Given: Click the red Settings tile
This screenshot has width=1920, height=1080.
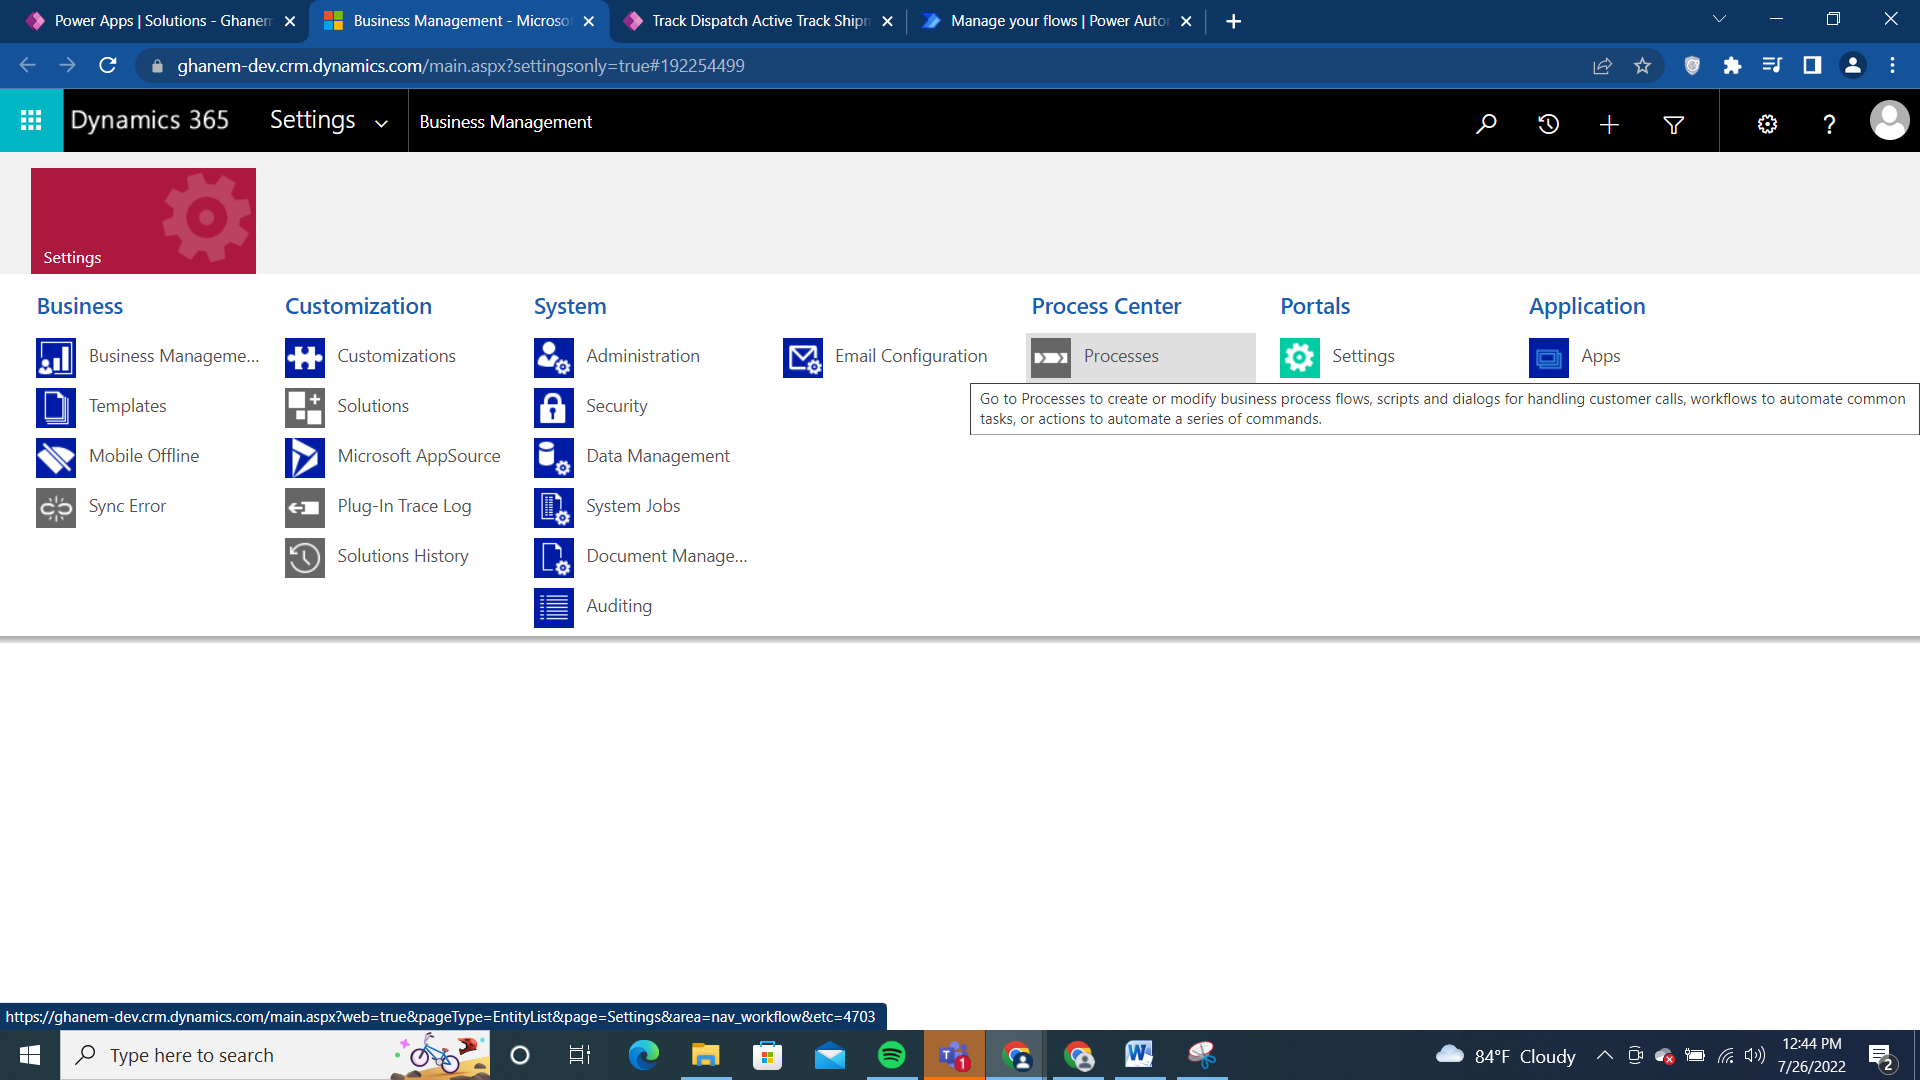Looking at the screenshot, I should [143, 221].
